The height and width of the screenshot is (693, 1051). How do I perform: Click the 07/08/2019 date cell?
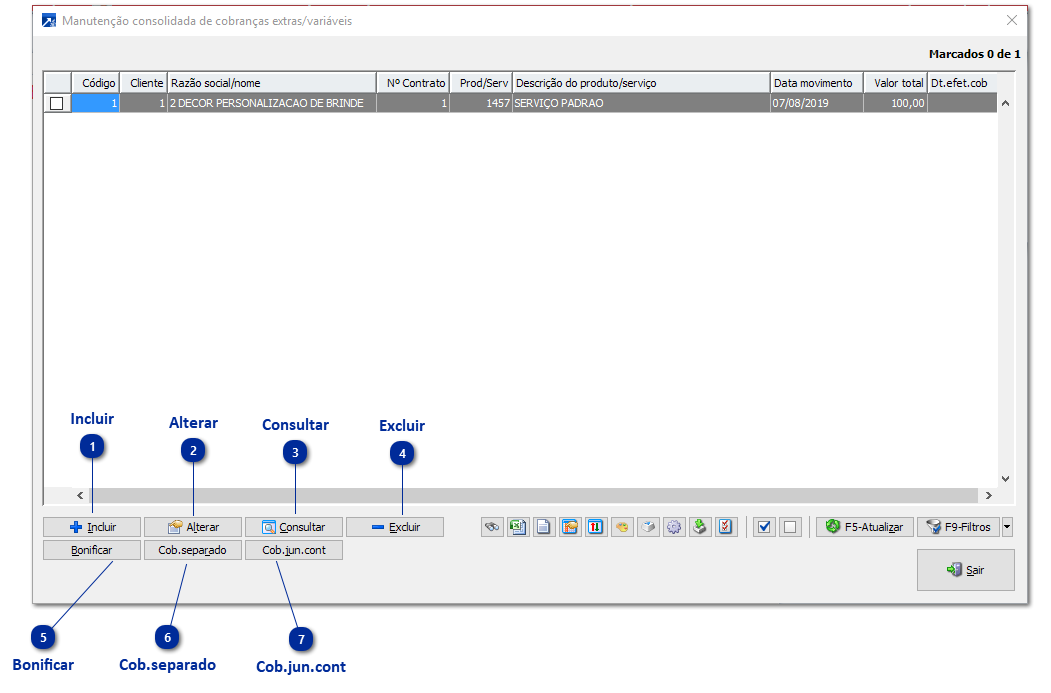816,103
